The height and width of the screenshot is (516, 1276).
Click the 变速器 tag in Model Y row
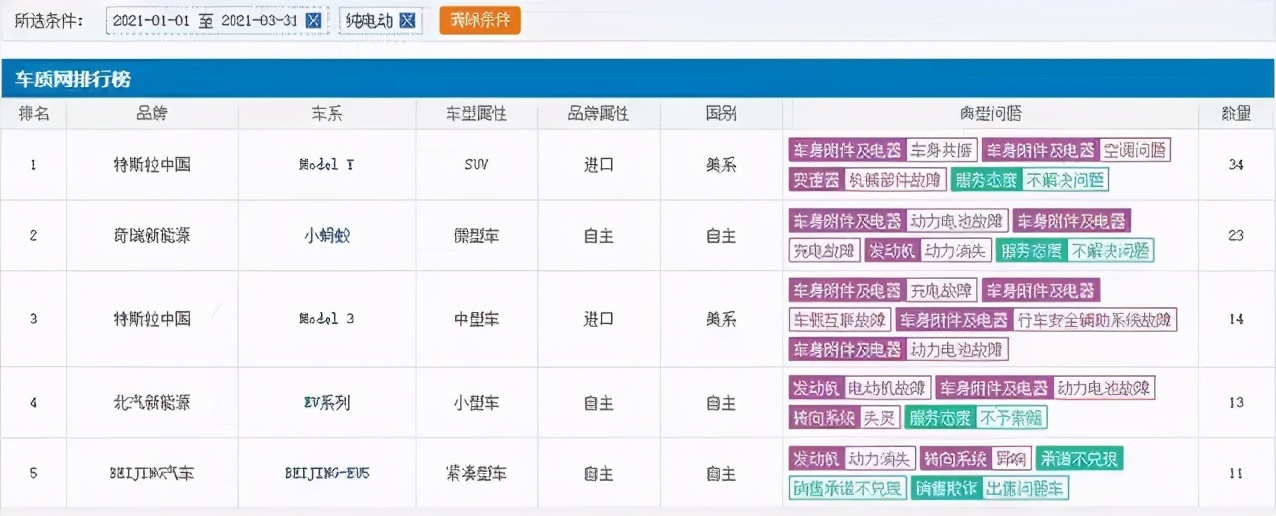(816, 180)
